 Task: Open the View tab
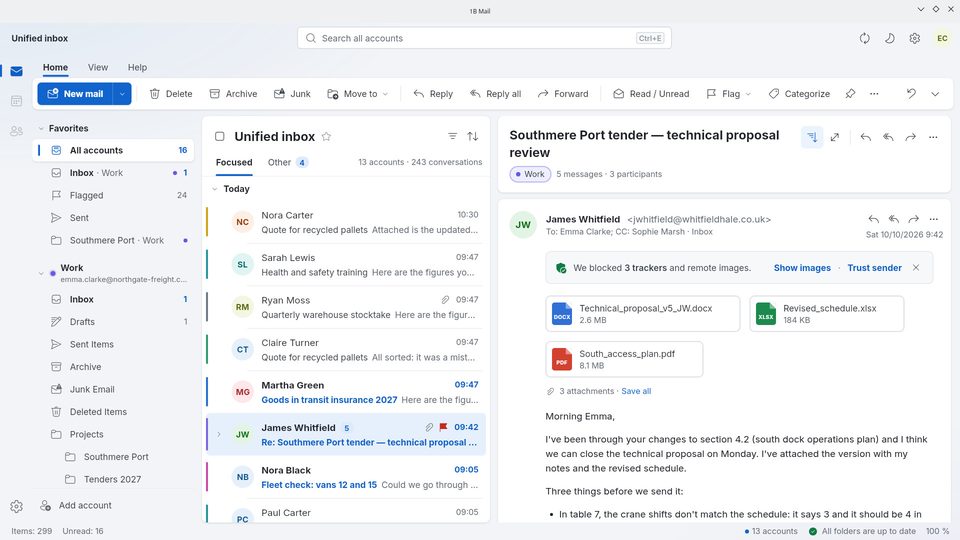(x=98, y=67)
